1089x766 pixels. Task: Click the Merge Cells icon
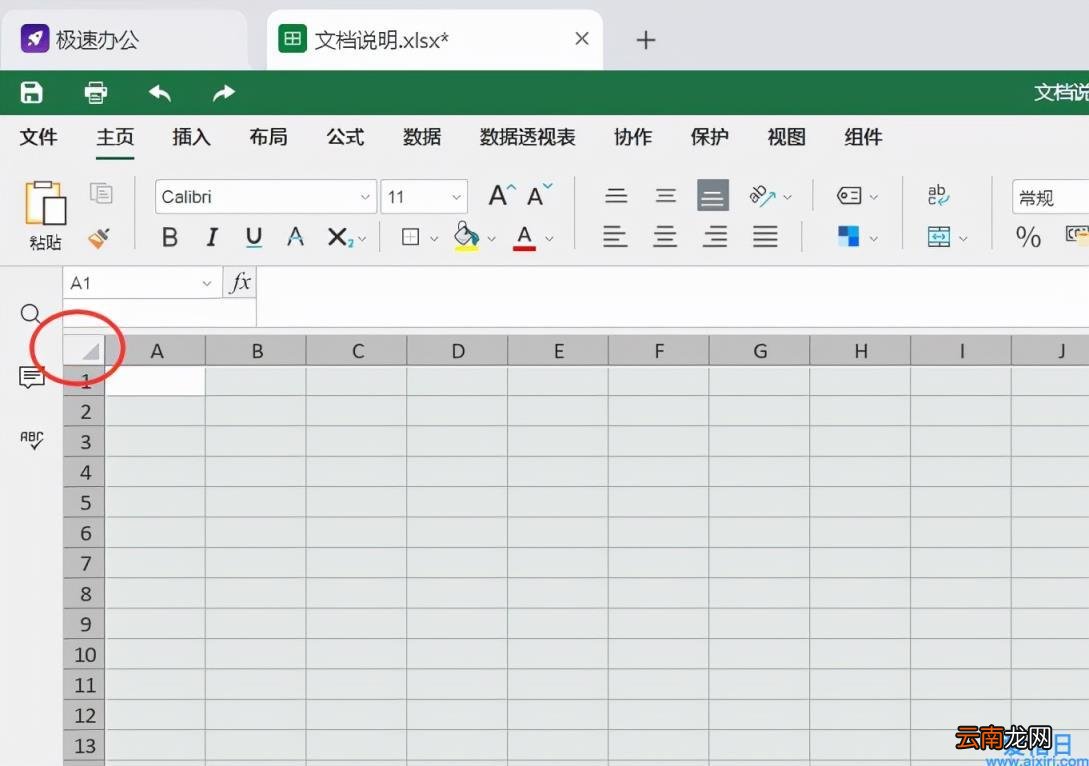coord(938,237)
